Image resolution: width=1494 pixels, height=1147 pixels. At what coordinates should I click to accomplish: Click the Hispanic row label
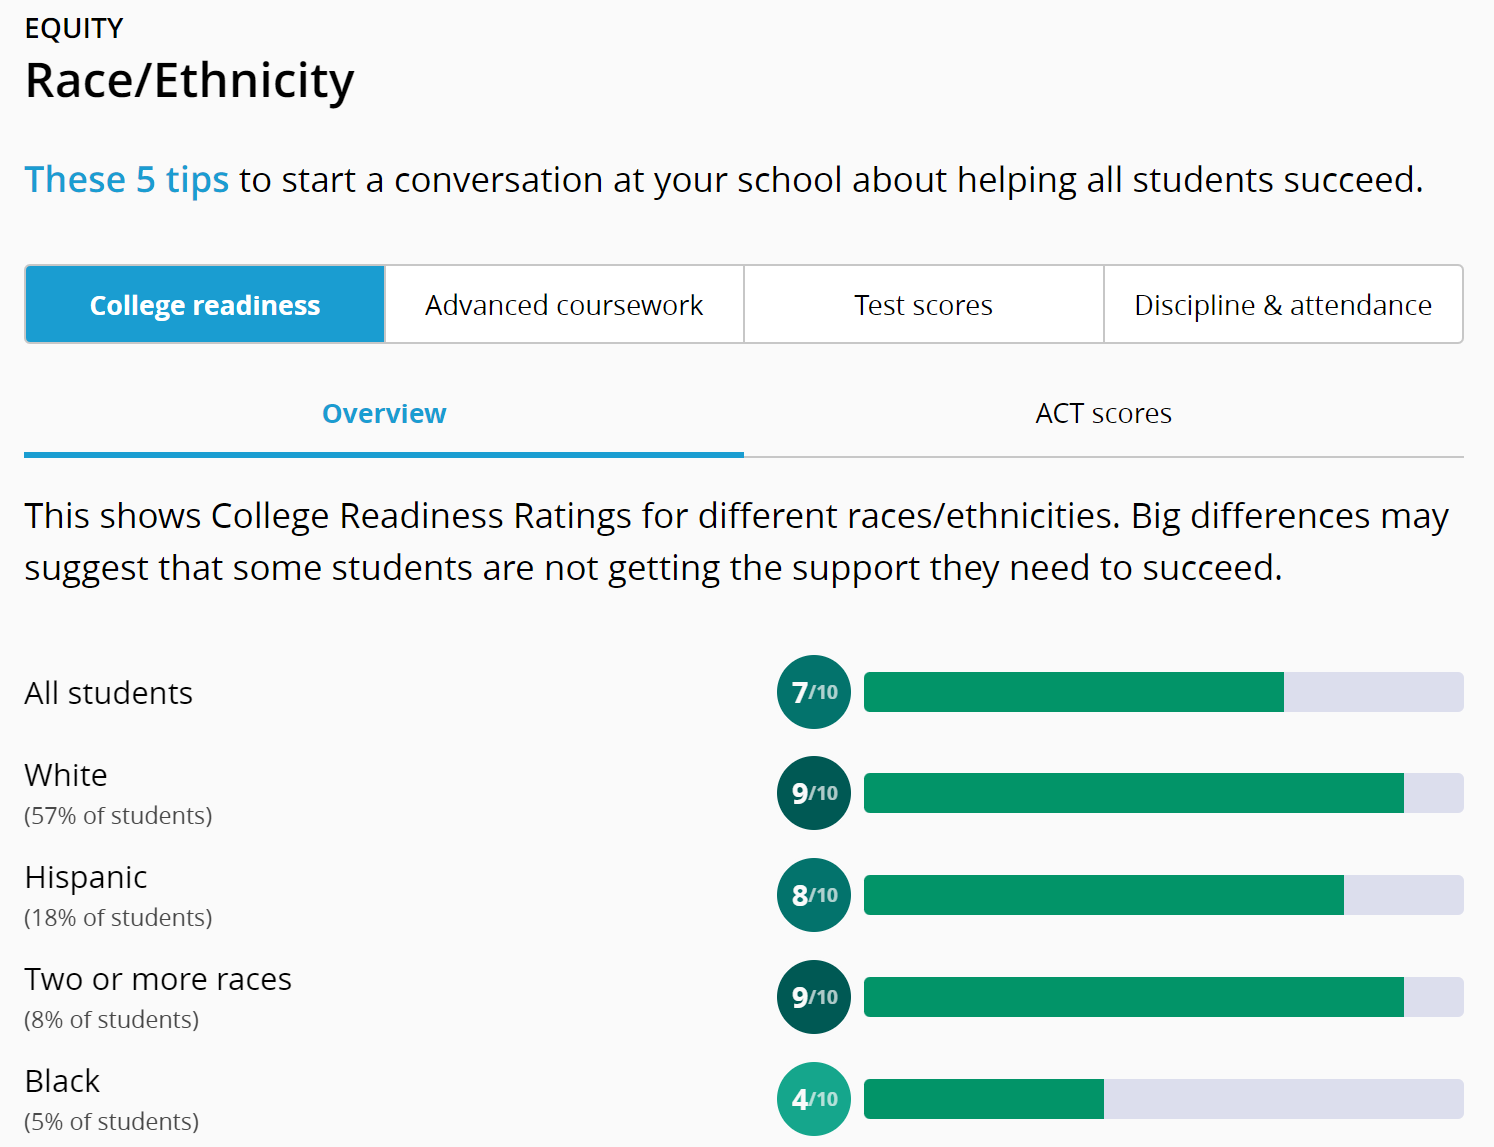click(86, 877)
